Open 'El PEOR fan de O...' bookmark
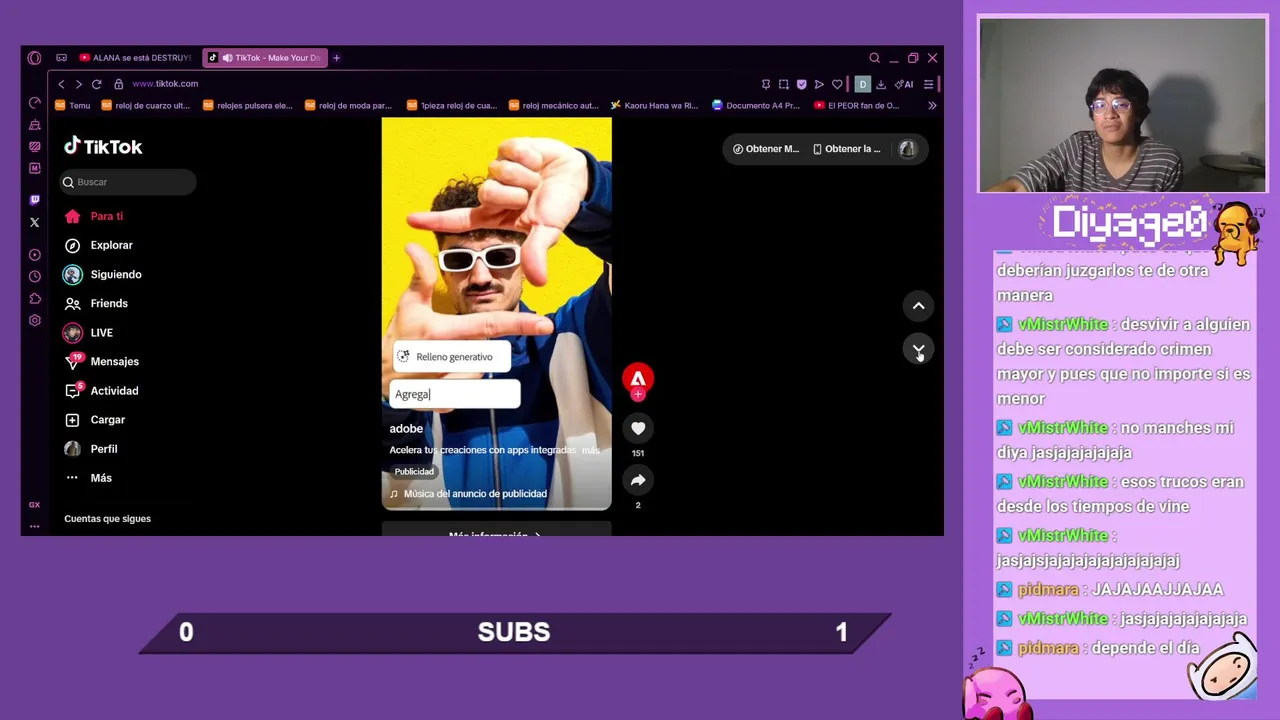Image resolution: width=1280 pixels, height=720 pixels. (857, 105)
